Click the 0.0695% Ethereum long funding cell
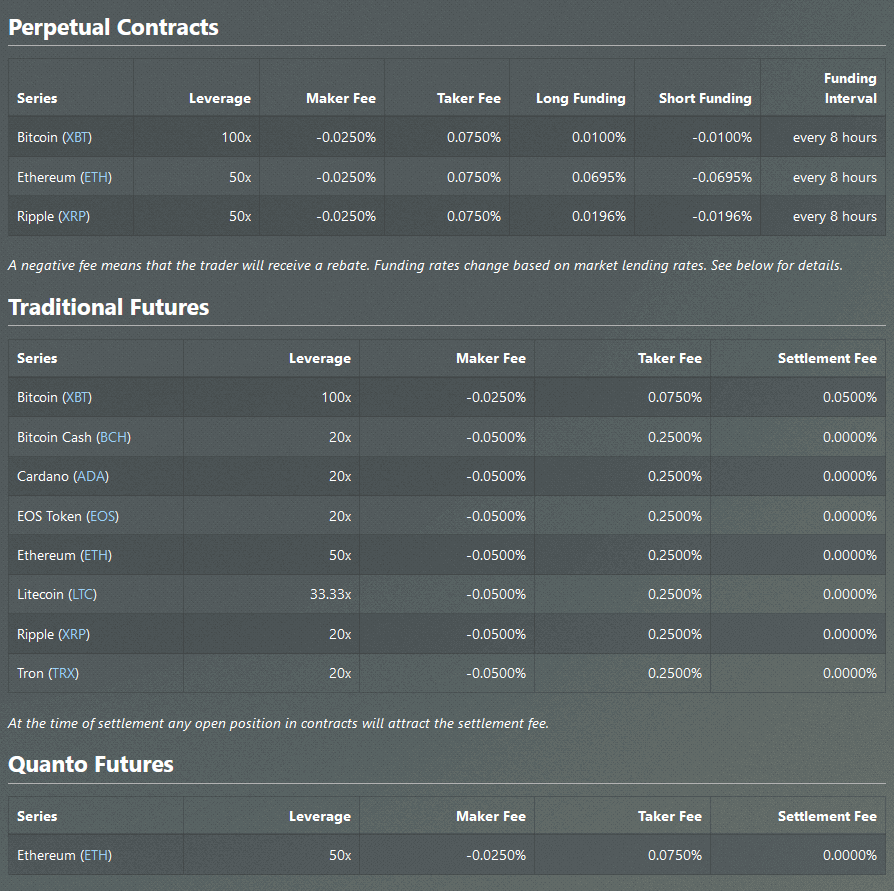894x891 pixels. tap(598, 177)
